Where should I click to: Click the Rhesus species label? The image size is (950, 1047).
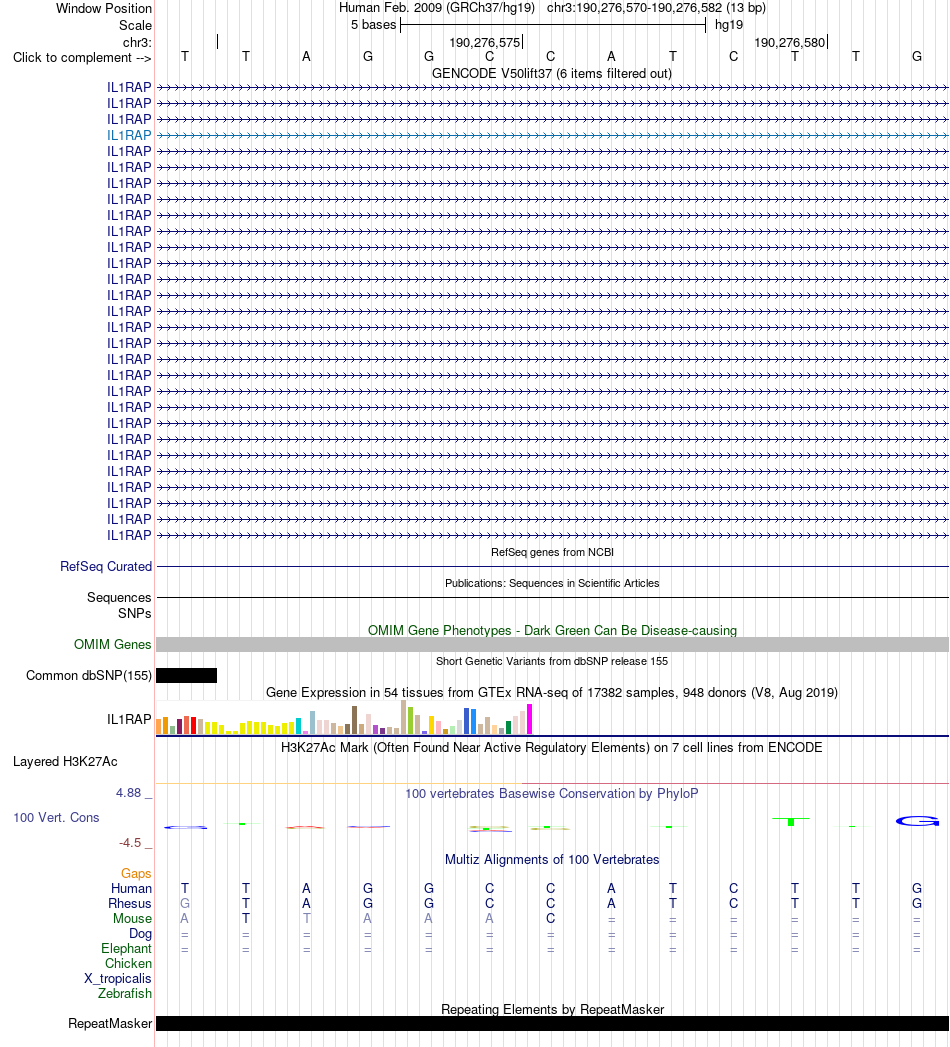coord(130,903)
